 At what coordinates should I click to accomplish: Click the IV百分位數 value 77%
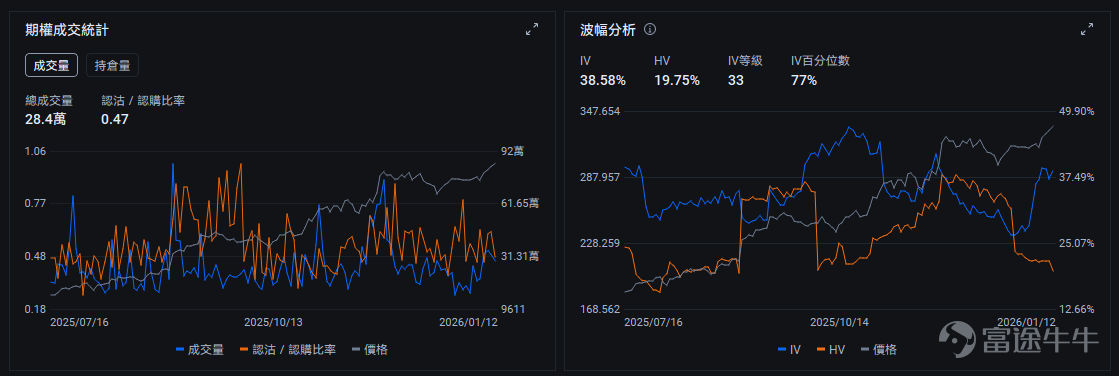click(804, 81)
